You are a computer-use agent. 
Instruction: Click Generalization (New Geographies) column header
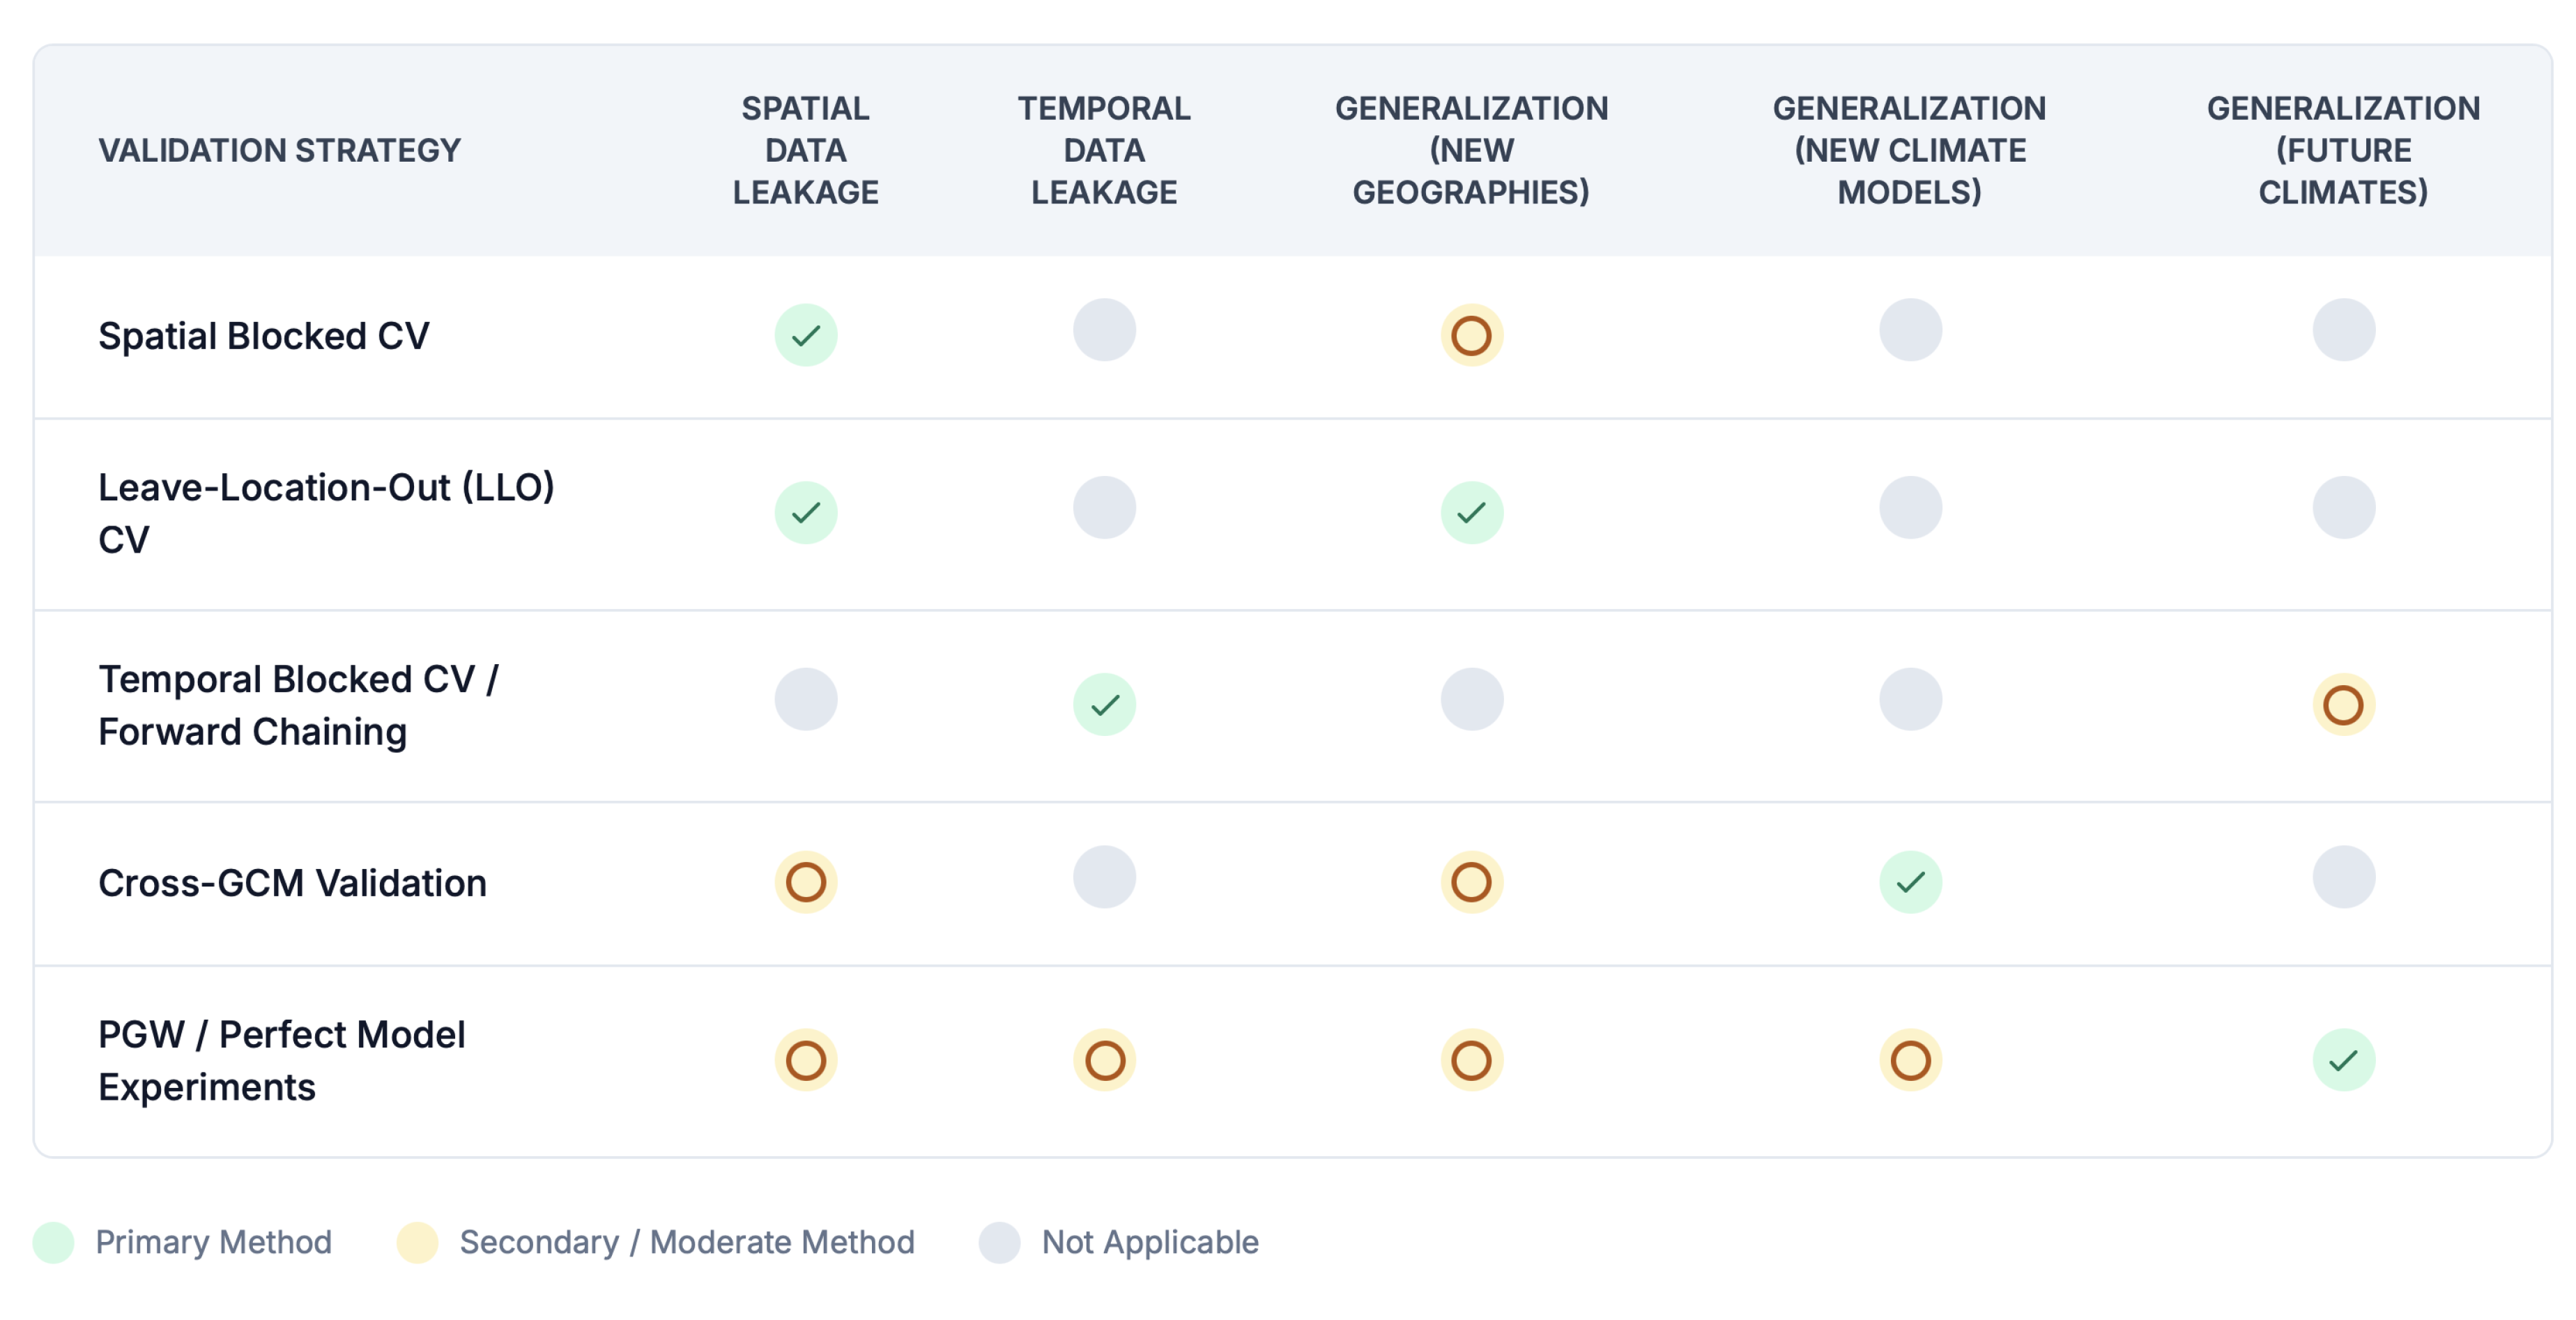point(1471,150)
